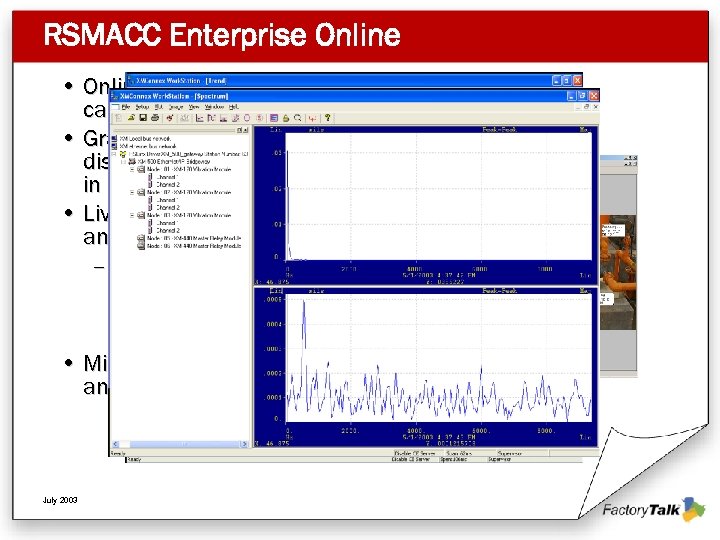Minimize the Spectrum workstation window
Screen dimensions: 720x540
(571, 96)
